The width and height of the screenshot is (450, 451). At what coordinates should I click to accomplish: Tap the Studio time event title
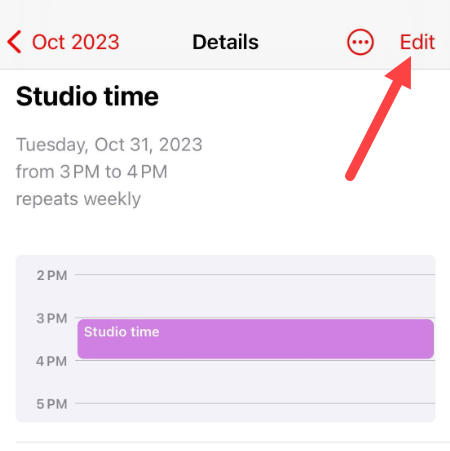[87, 96]
